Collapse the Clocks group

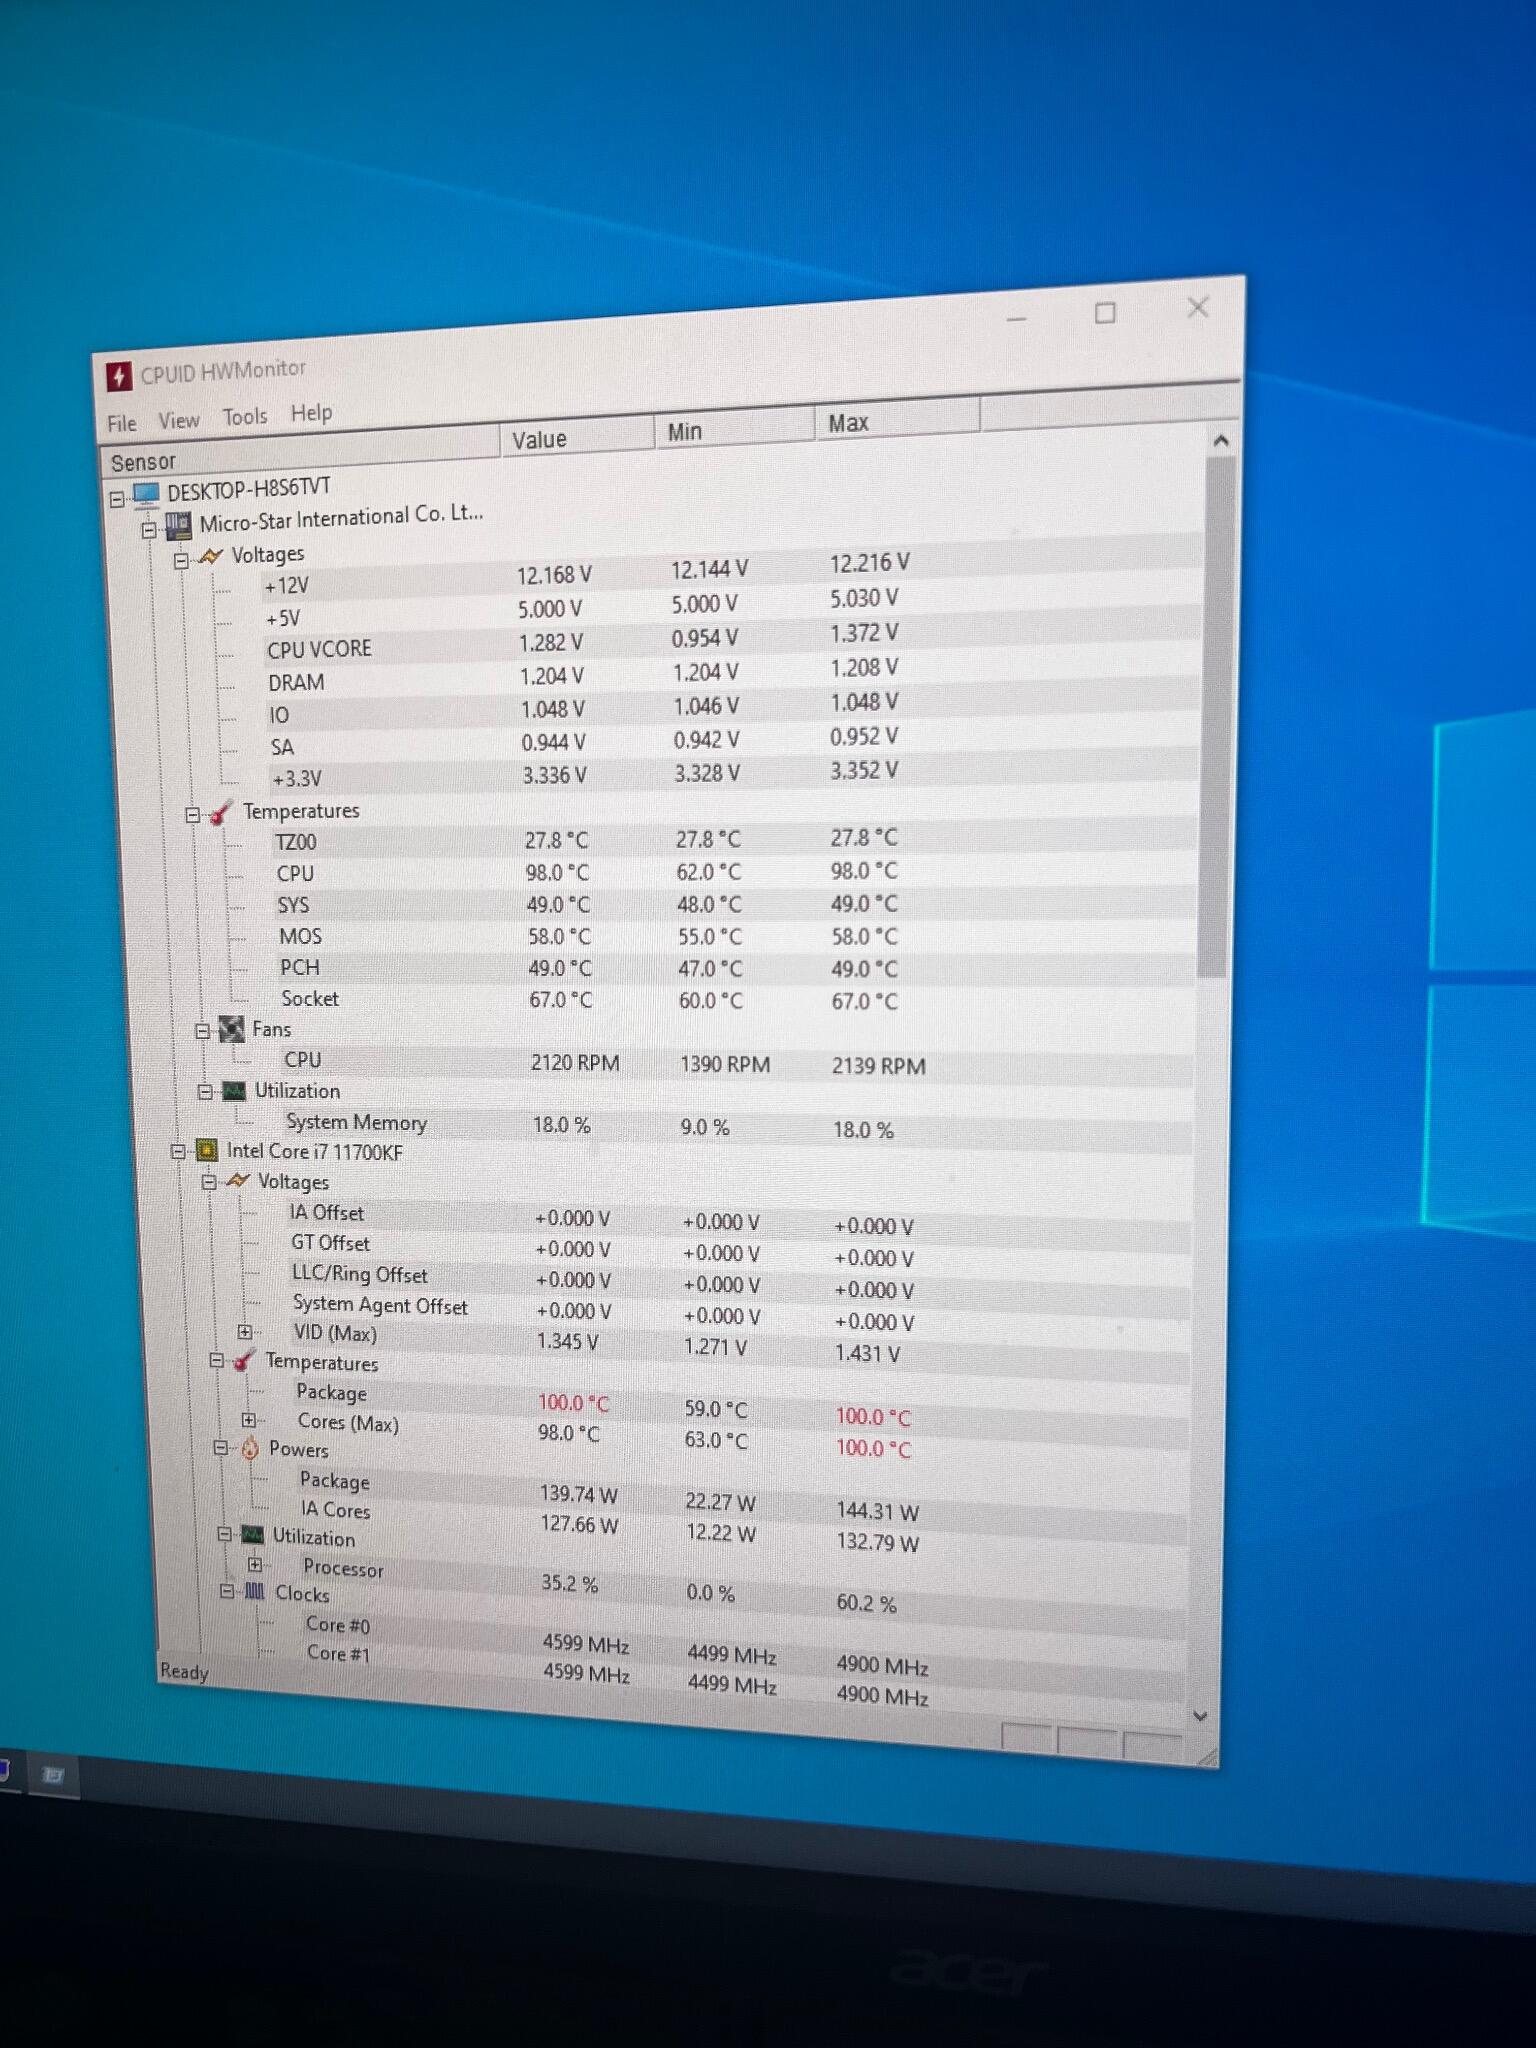coord(227,1590)
